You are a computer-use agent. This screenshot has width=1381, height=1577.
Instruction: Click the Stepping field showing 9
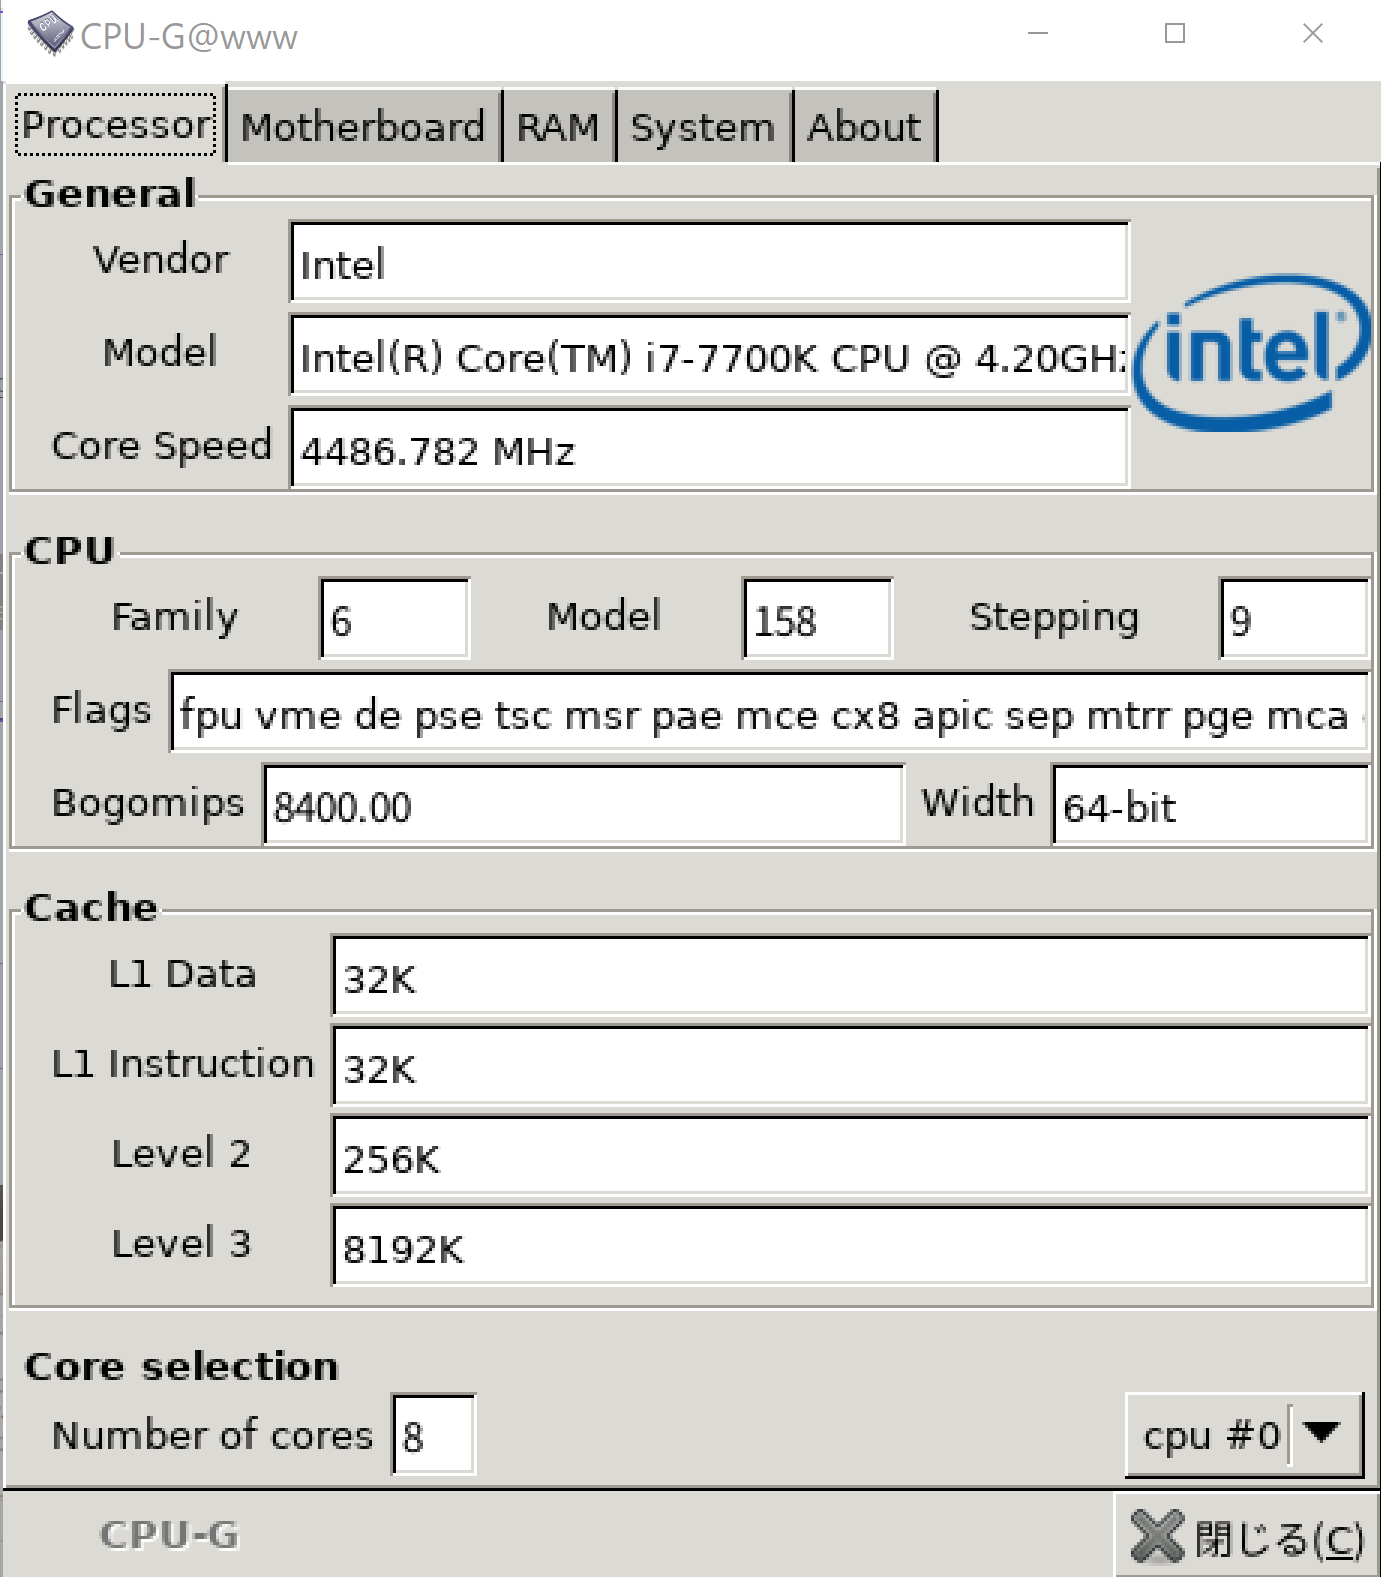point(1294,618)
